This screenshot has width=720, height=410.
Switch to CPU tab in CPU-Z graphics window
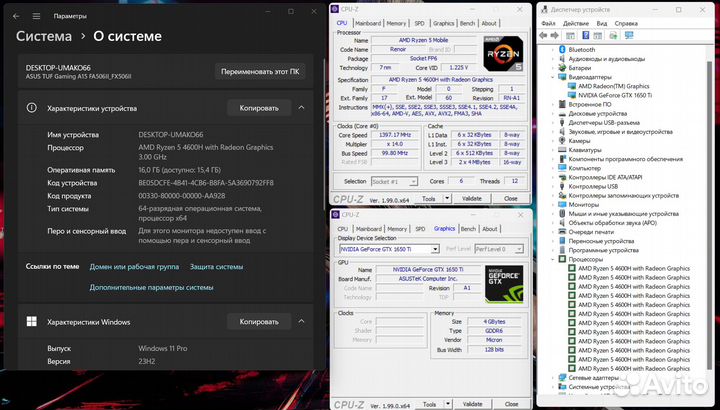click(343, 229)
